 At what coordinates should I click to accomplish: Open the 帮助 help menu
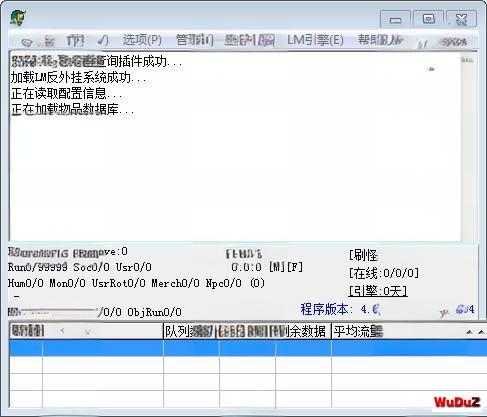coord(380,40)
